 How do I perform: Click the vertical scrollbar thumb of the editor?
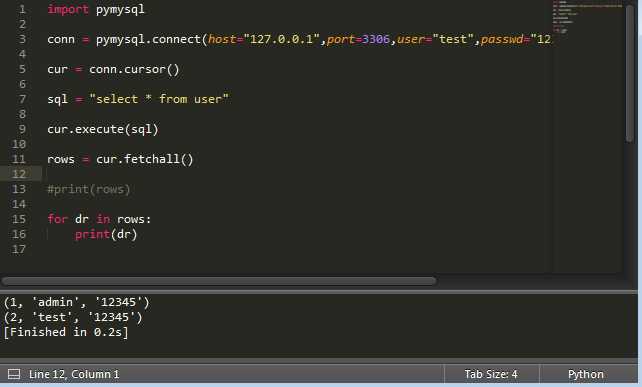coord(630,74)
